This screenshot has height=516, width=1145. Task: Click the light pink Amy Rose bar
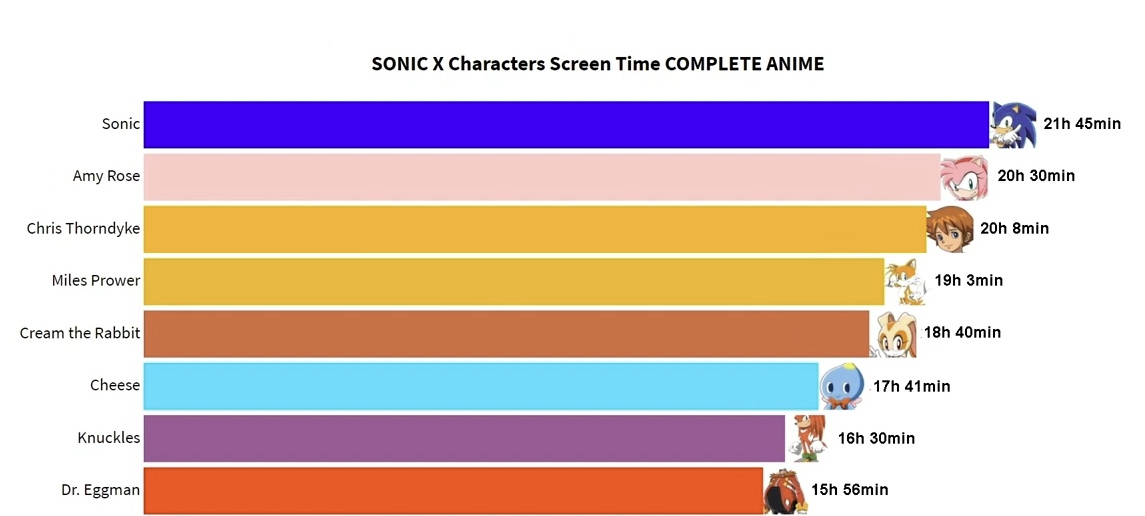pos(540,177)
